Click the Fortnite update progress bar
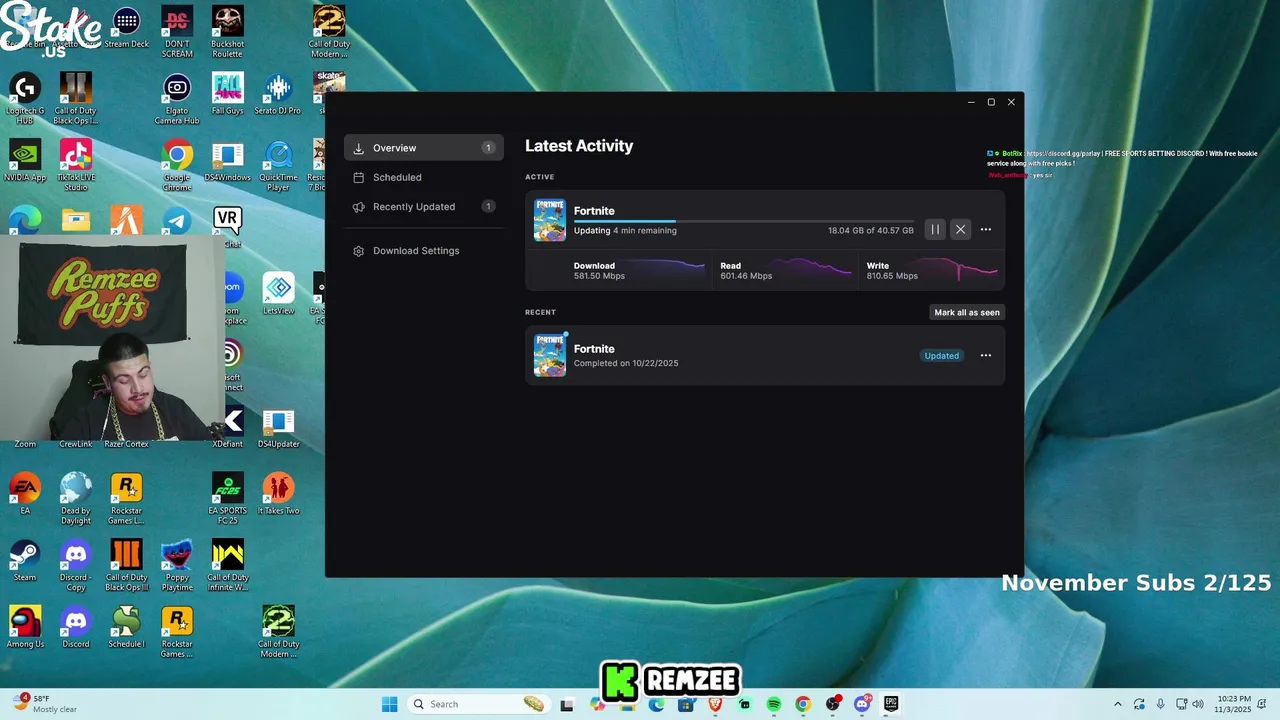Image resolution: width=1280 pixels, height=720 pixels. point(743,221)
